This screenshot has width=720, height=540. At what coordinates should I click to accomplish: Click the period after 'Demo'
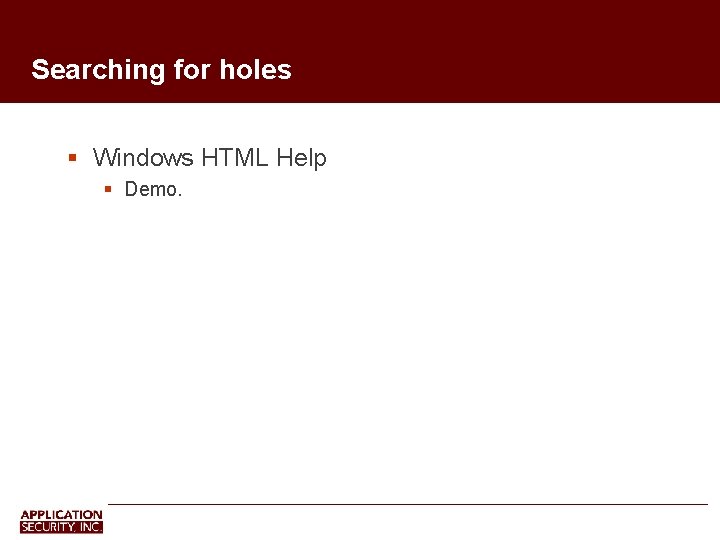click(180, 196)
